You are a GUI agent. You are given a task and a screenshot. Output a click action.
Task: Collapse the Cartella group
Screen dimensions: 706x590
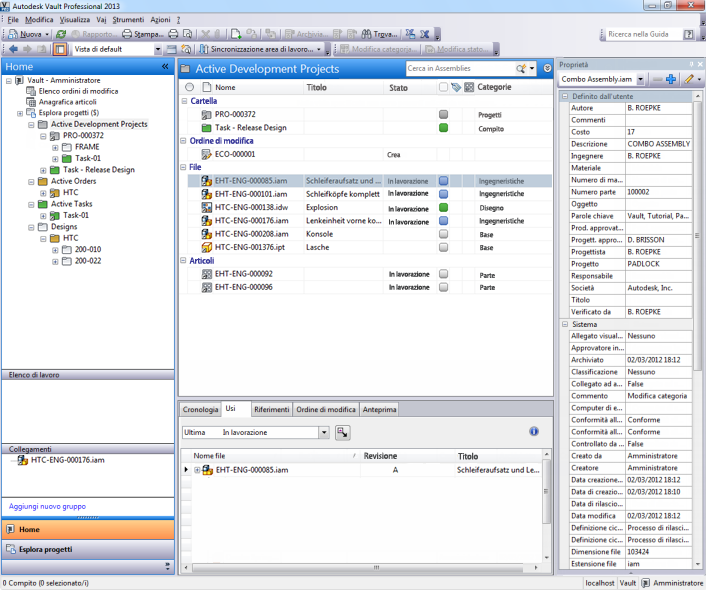click(184, 101)
